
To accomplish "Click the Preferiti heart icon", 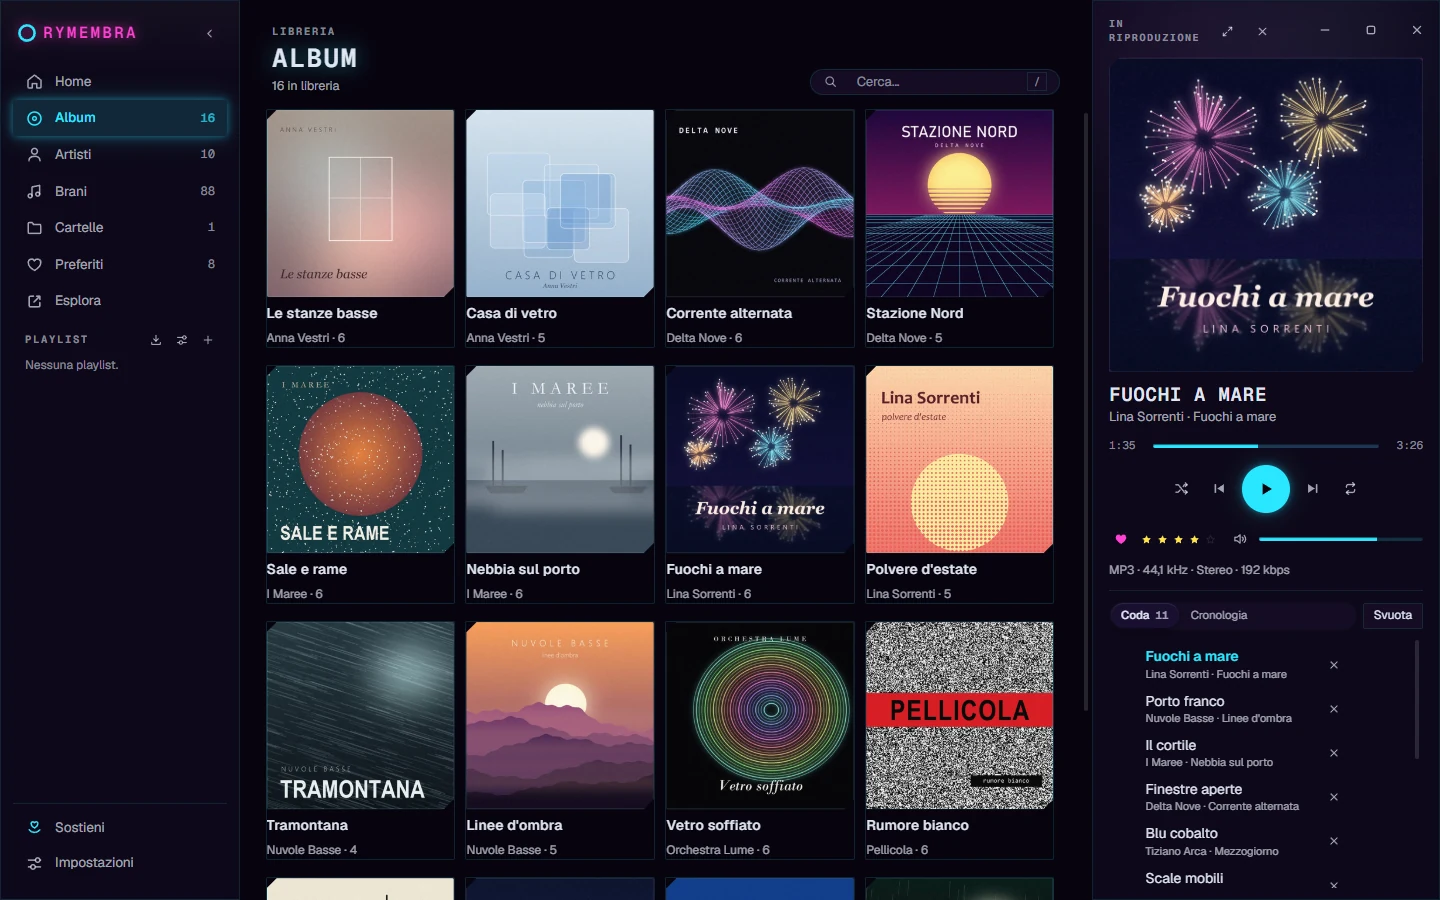I will click(x=34, y=264).
